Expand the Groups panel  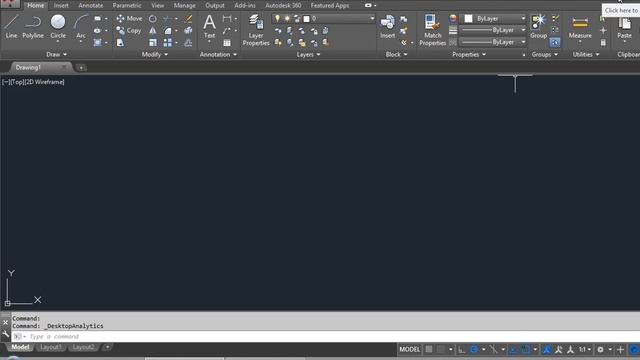click(x=544, y=54)
